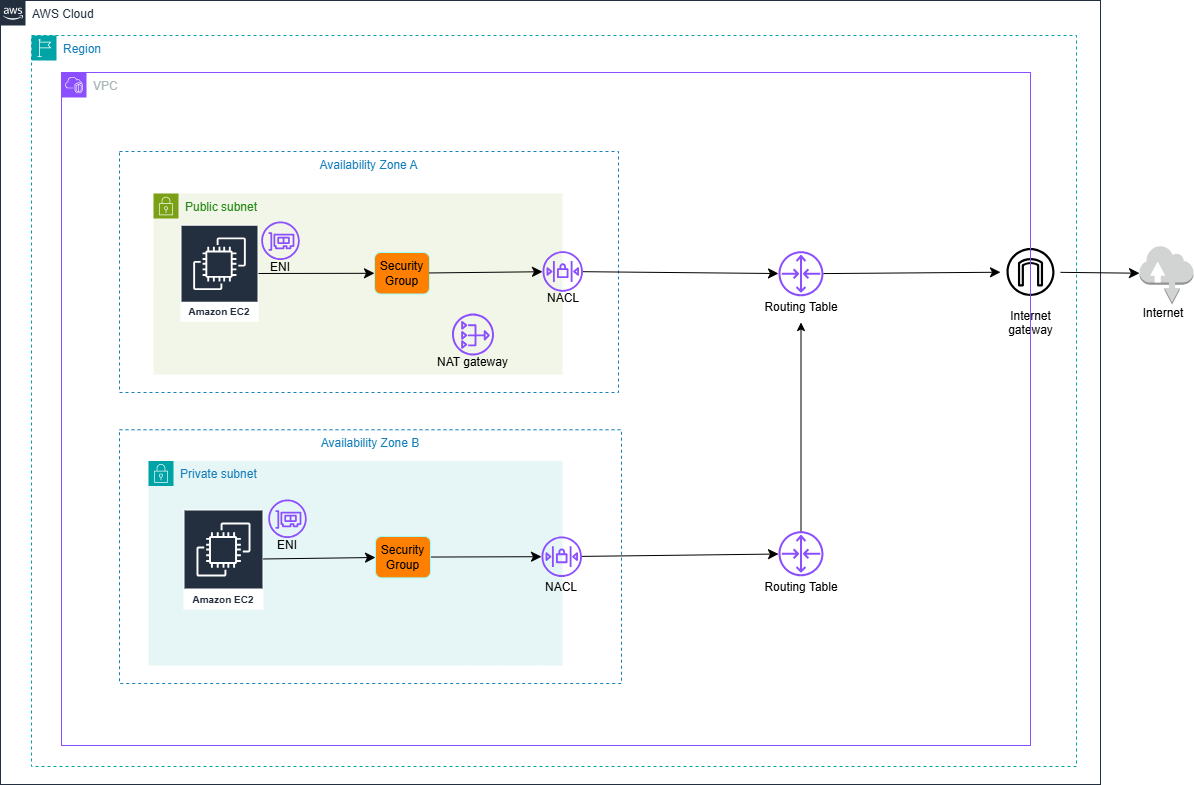Screen dimensions: 1194x785
Task: Toggle the teal lock icon on Private subnet
Action: pos(161,473)
